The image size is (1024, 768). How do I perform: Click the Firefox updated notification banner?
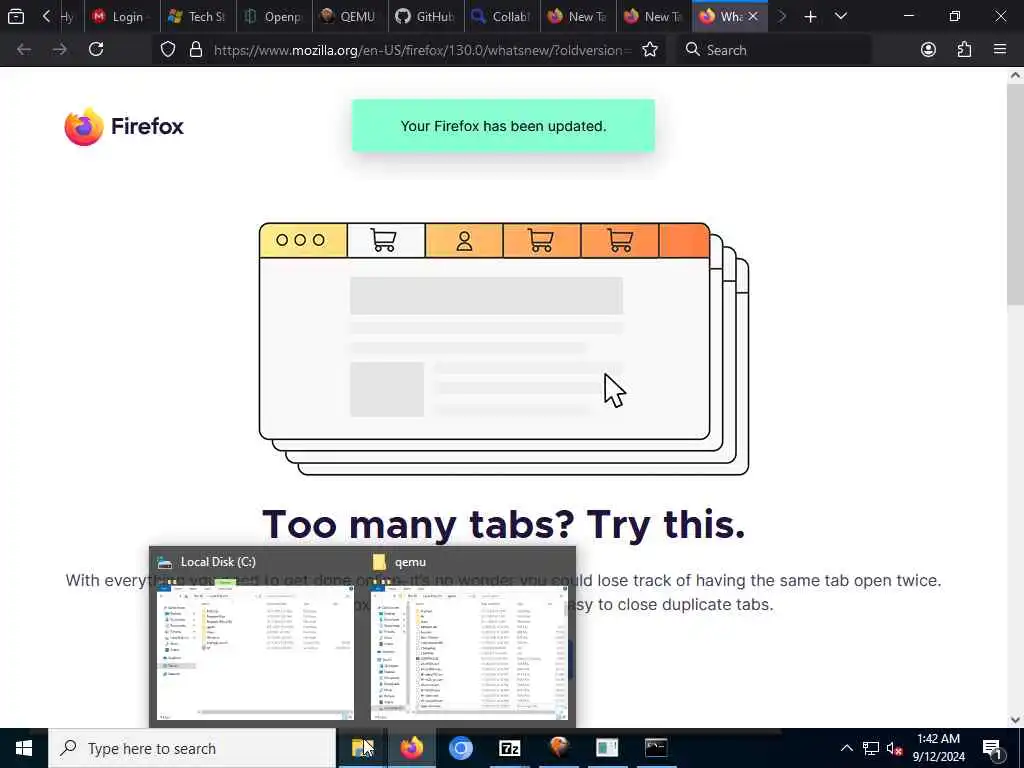coord(503,126)
